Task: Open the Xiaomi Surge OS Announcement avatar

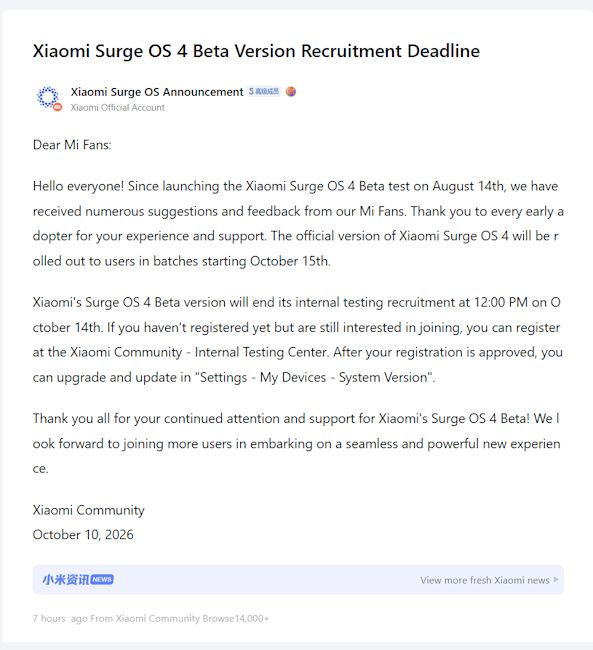Action: coord(48,98)
